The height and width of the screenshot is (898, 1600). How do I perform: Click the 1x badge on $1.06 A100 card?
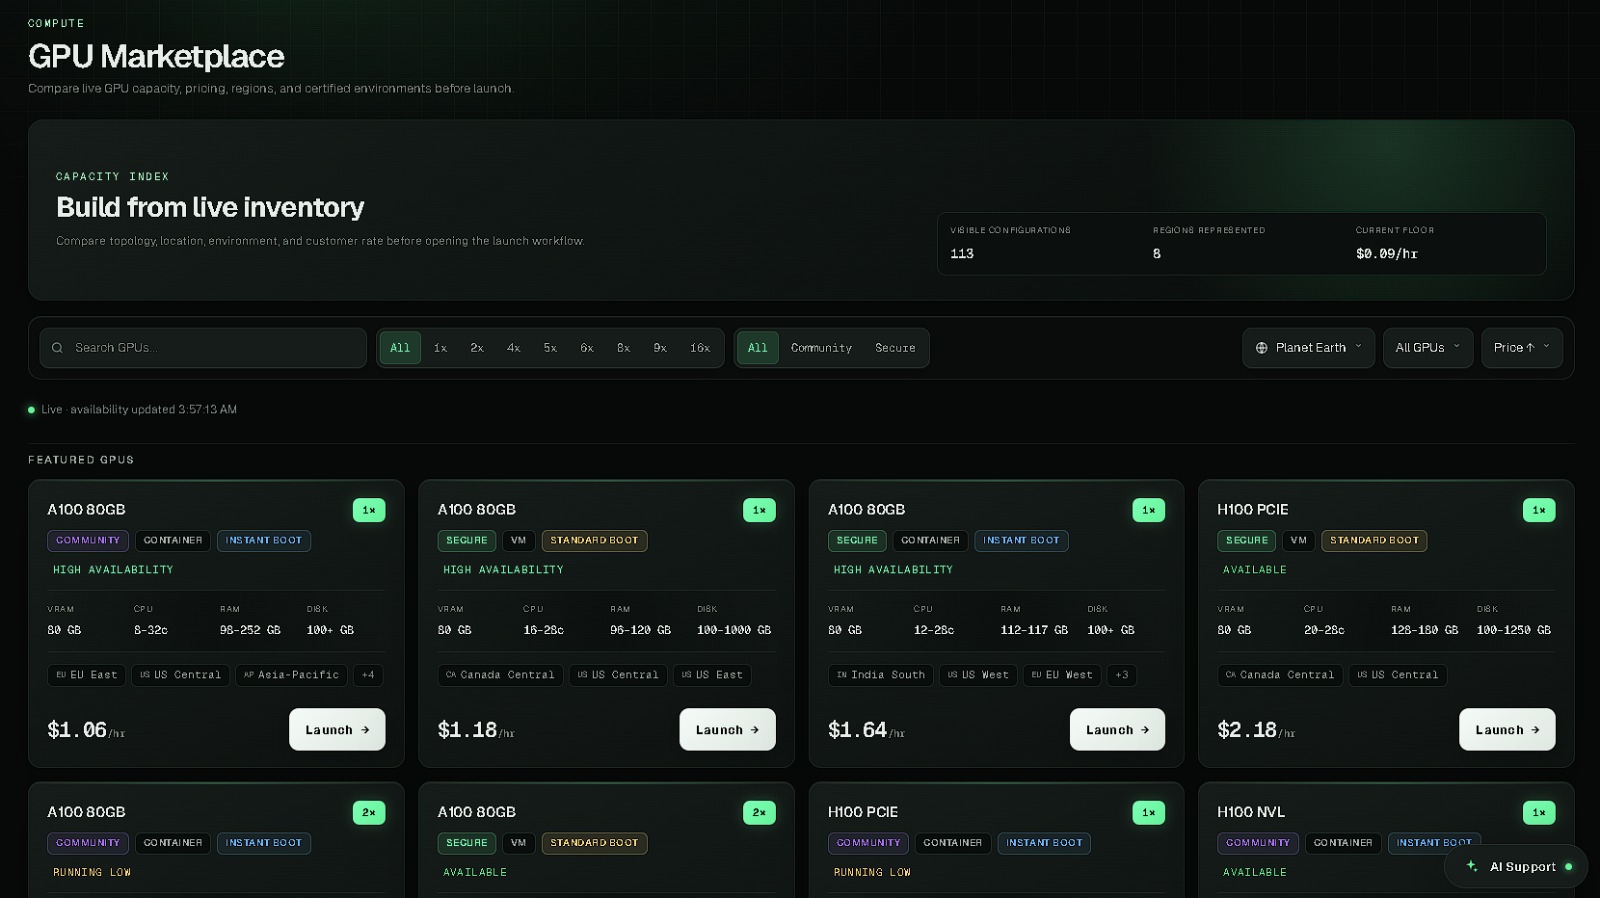coord(369,510)
